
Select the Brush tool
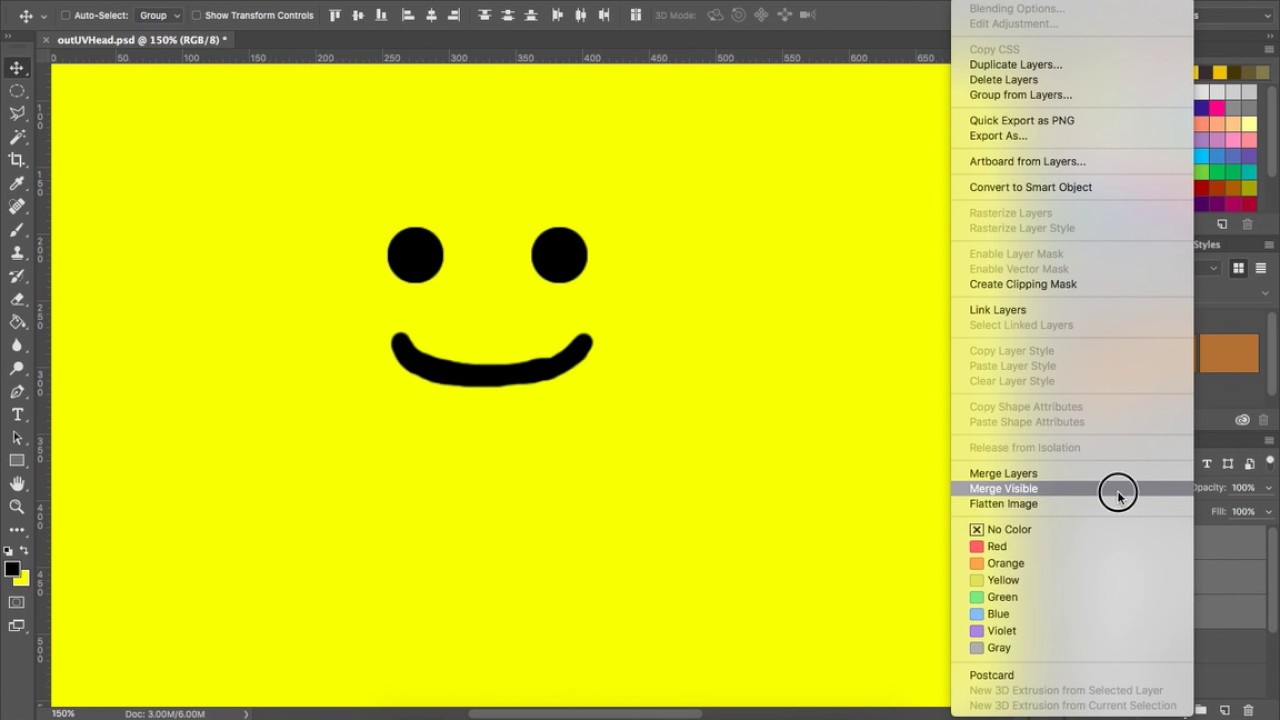17,230
